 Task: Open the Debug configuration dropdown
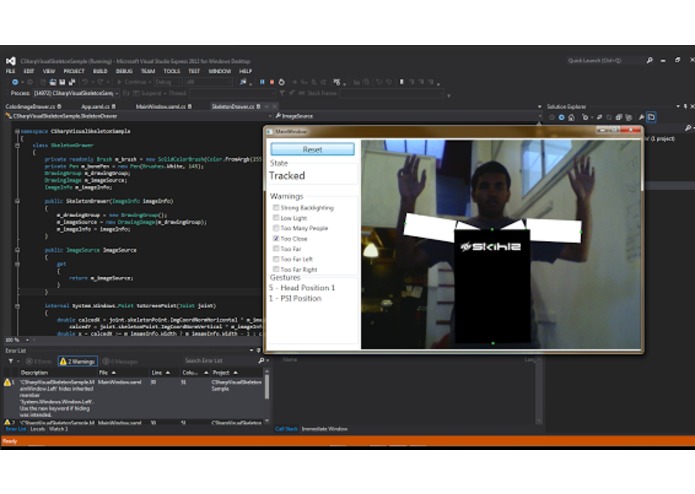pos(168,82)
